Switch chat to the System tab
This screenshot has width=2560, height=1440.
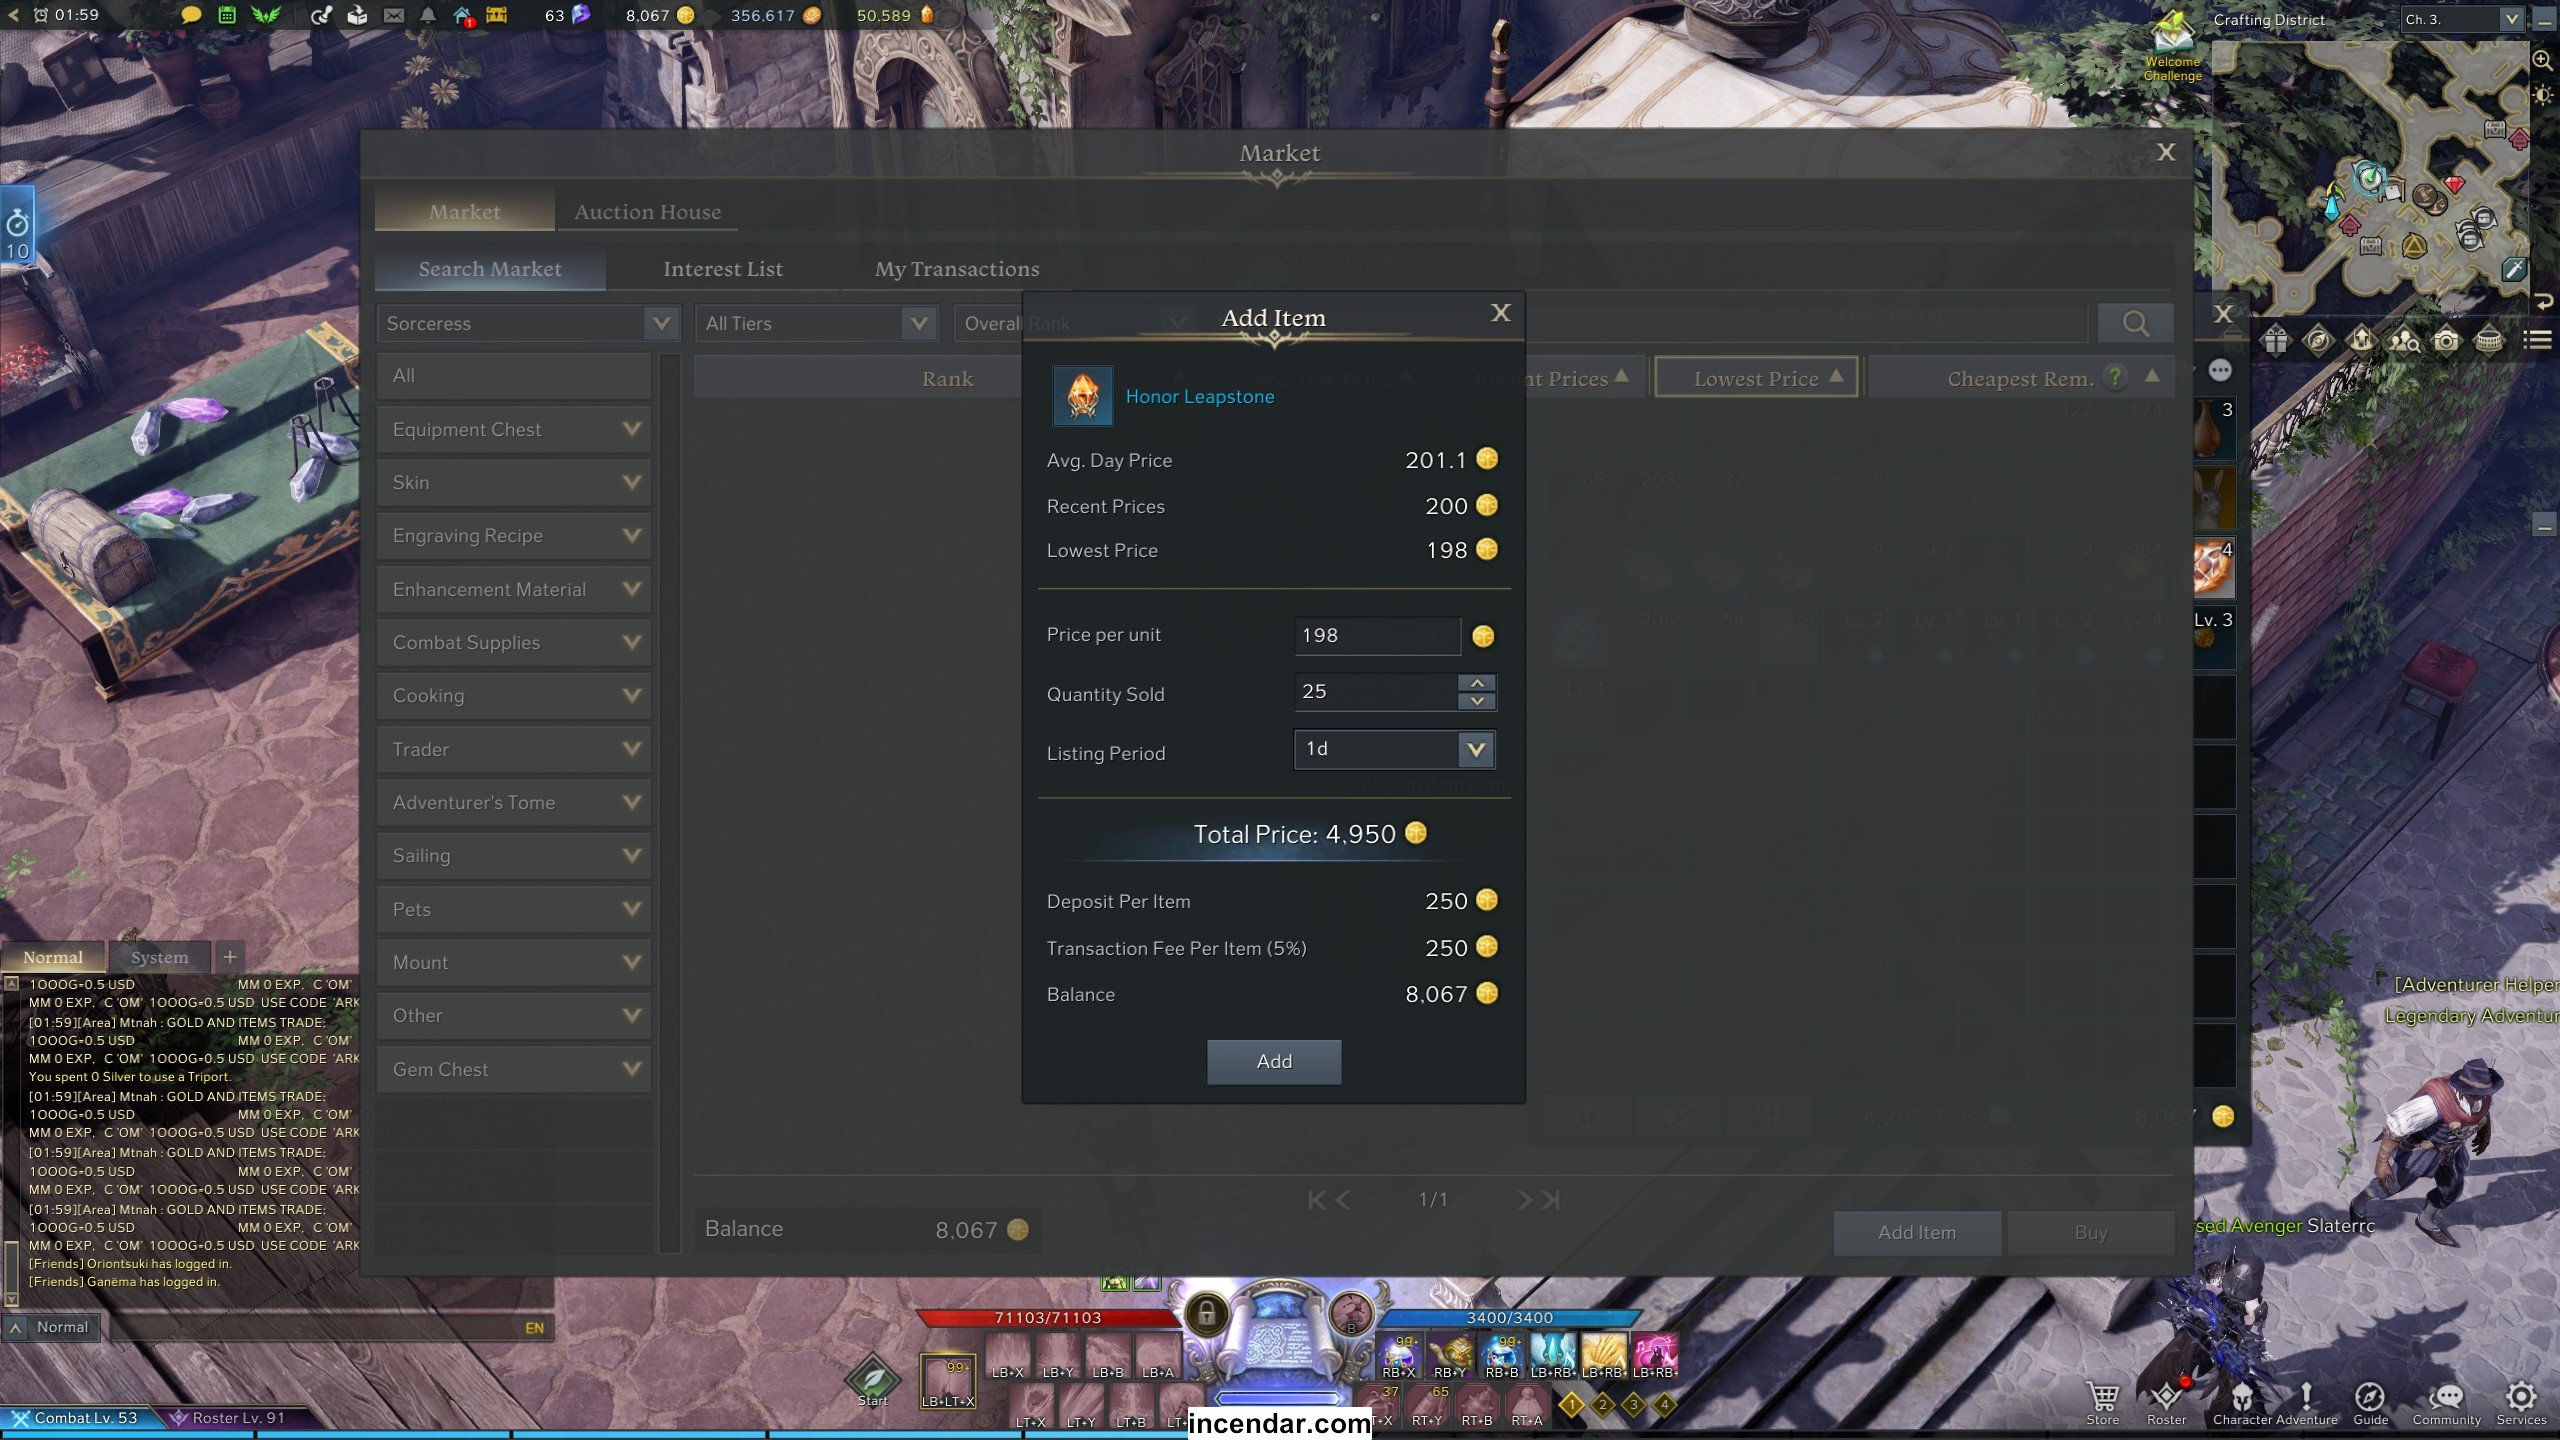(159, 957)
